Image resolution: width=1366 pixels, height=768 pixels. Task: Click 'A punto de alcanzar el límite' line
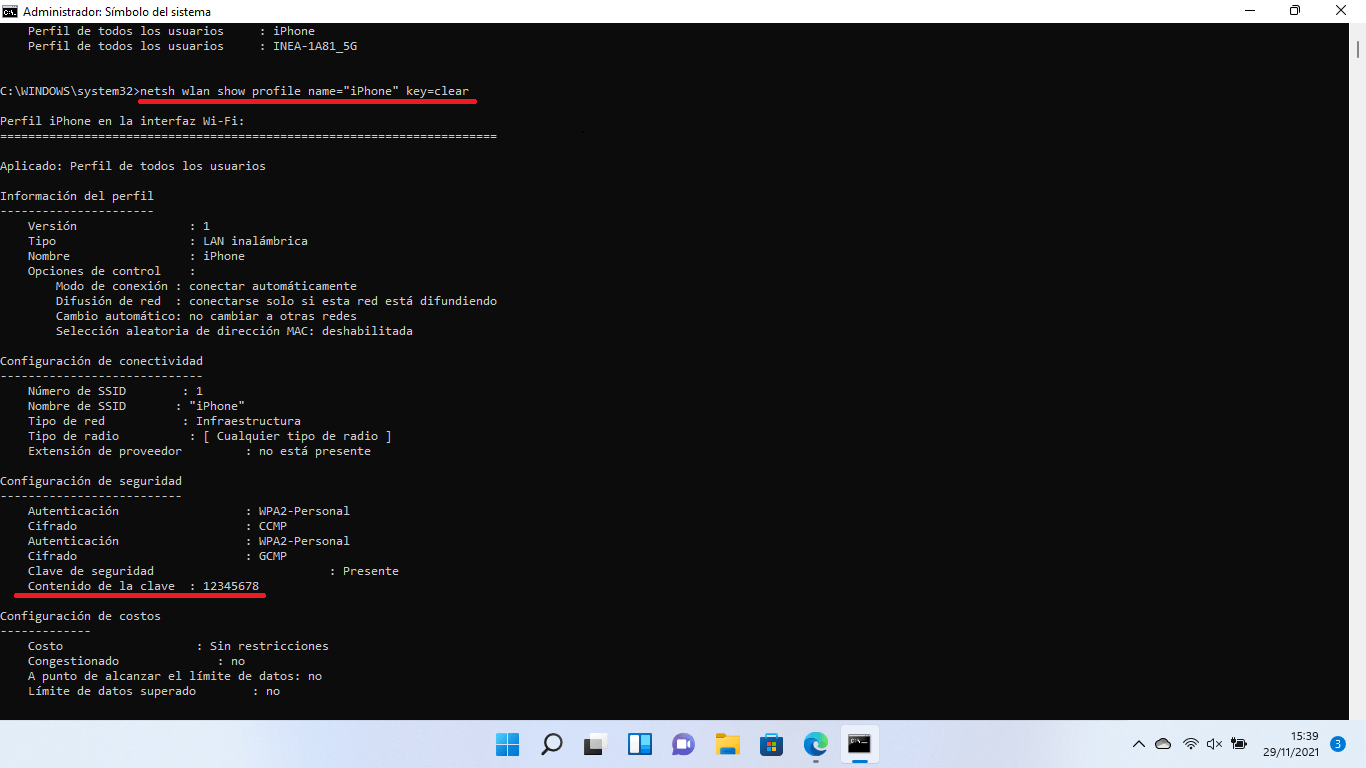[x=175, y=676]
